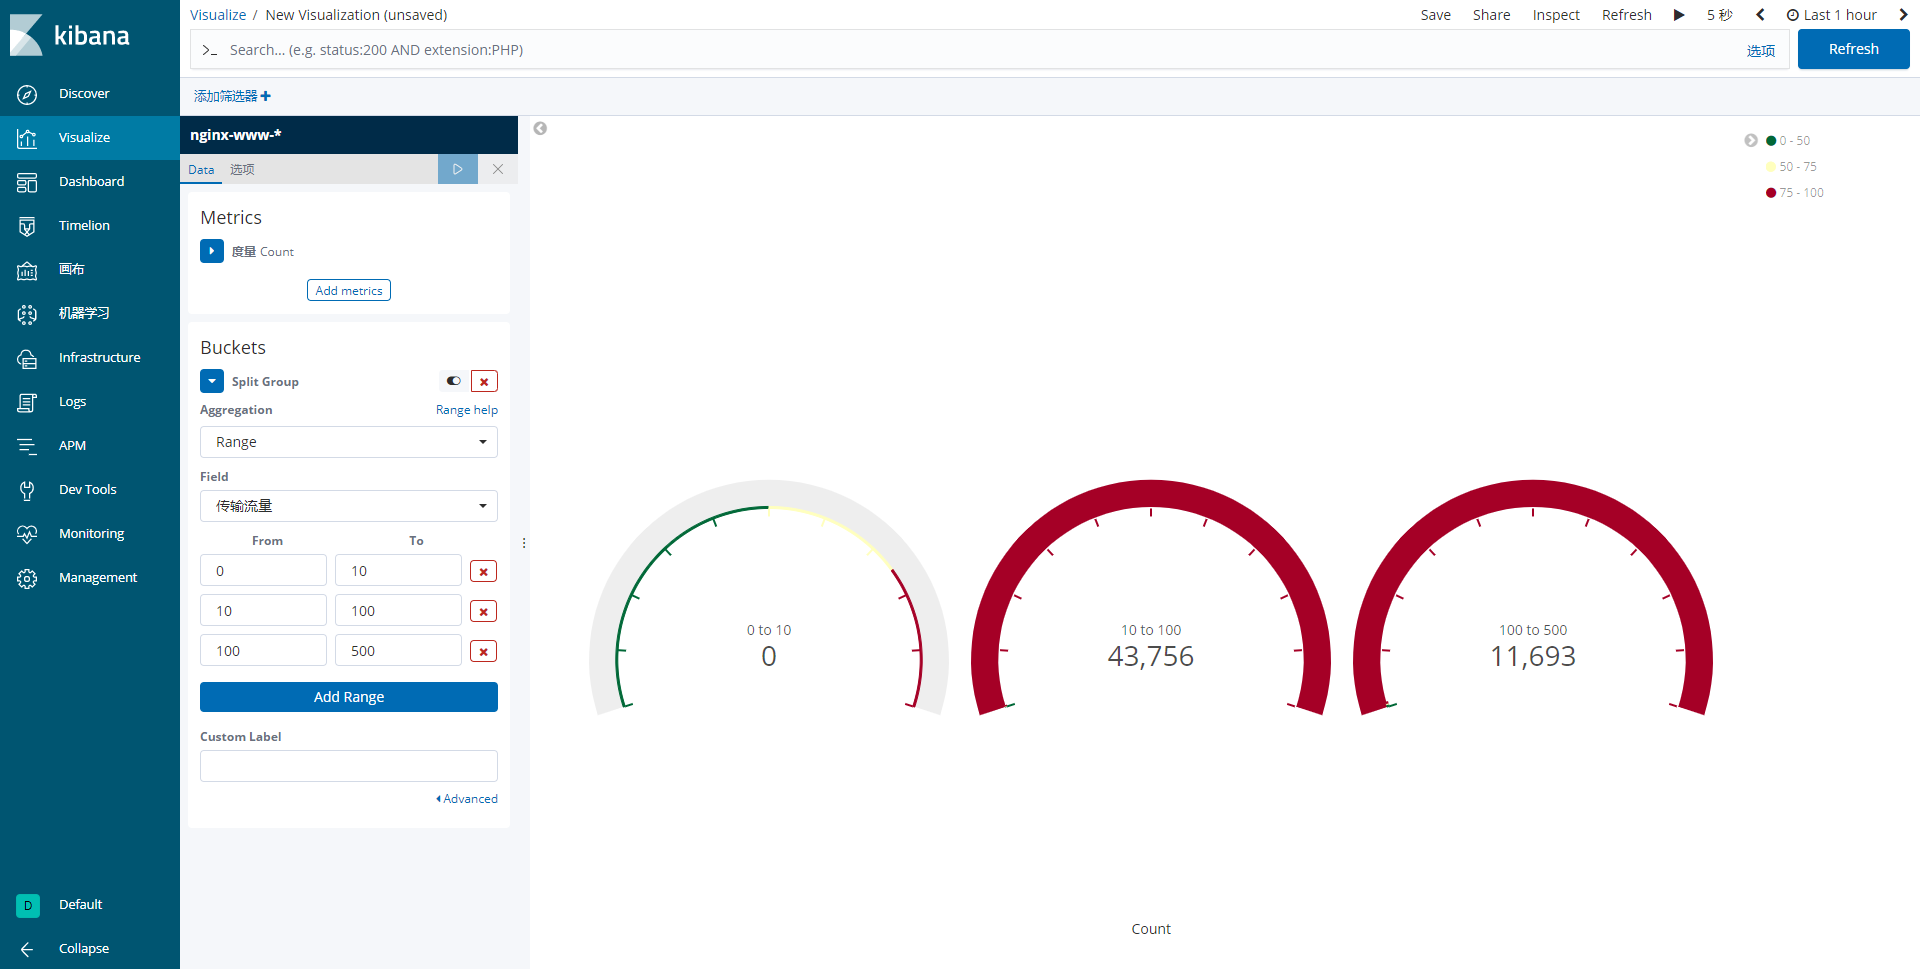Click the Custom Label input field
Viewport: 1920px width, 969px height.
(349, 766)
